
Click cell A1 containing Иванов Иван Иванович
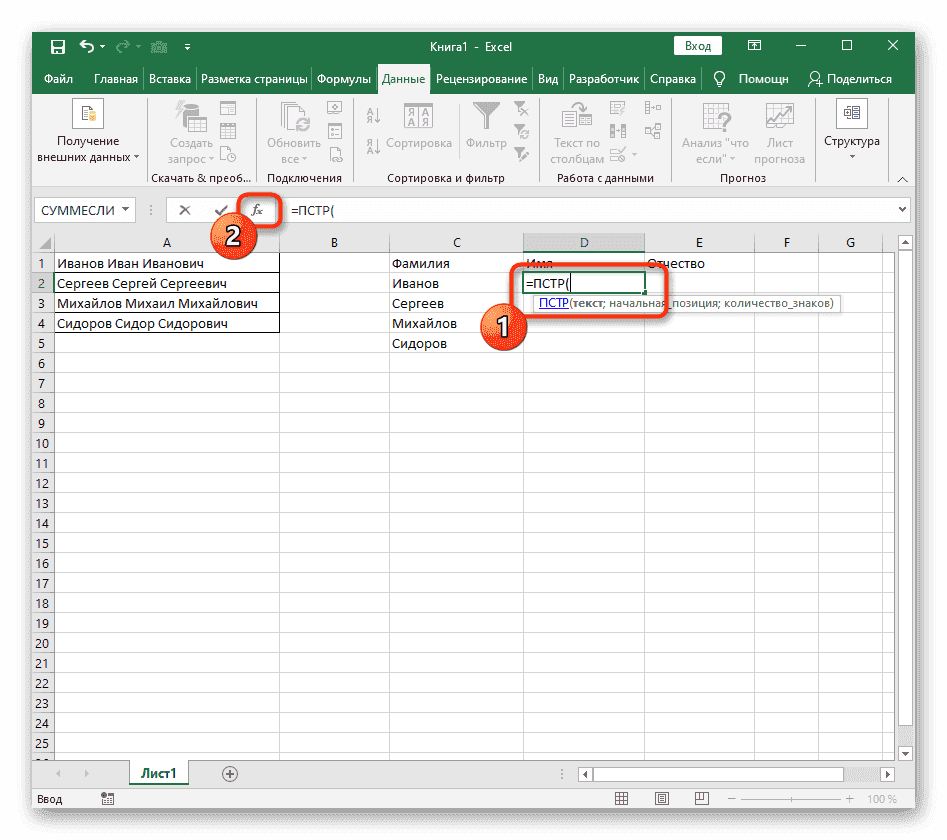[x=166, y=262]
